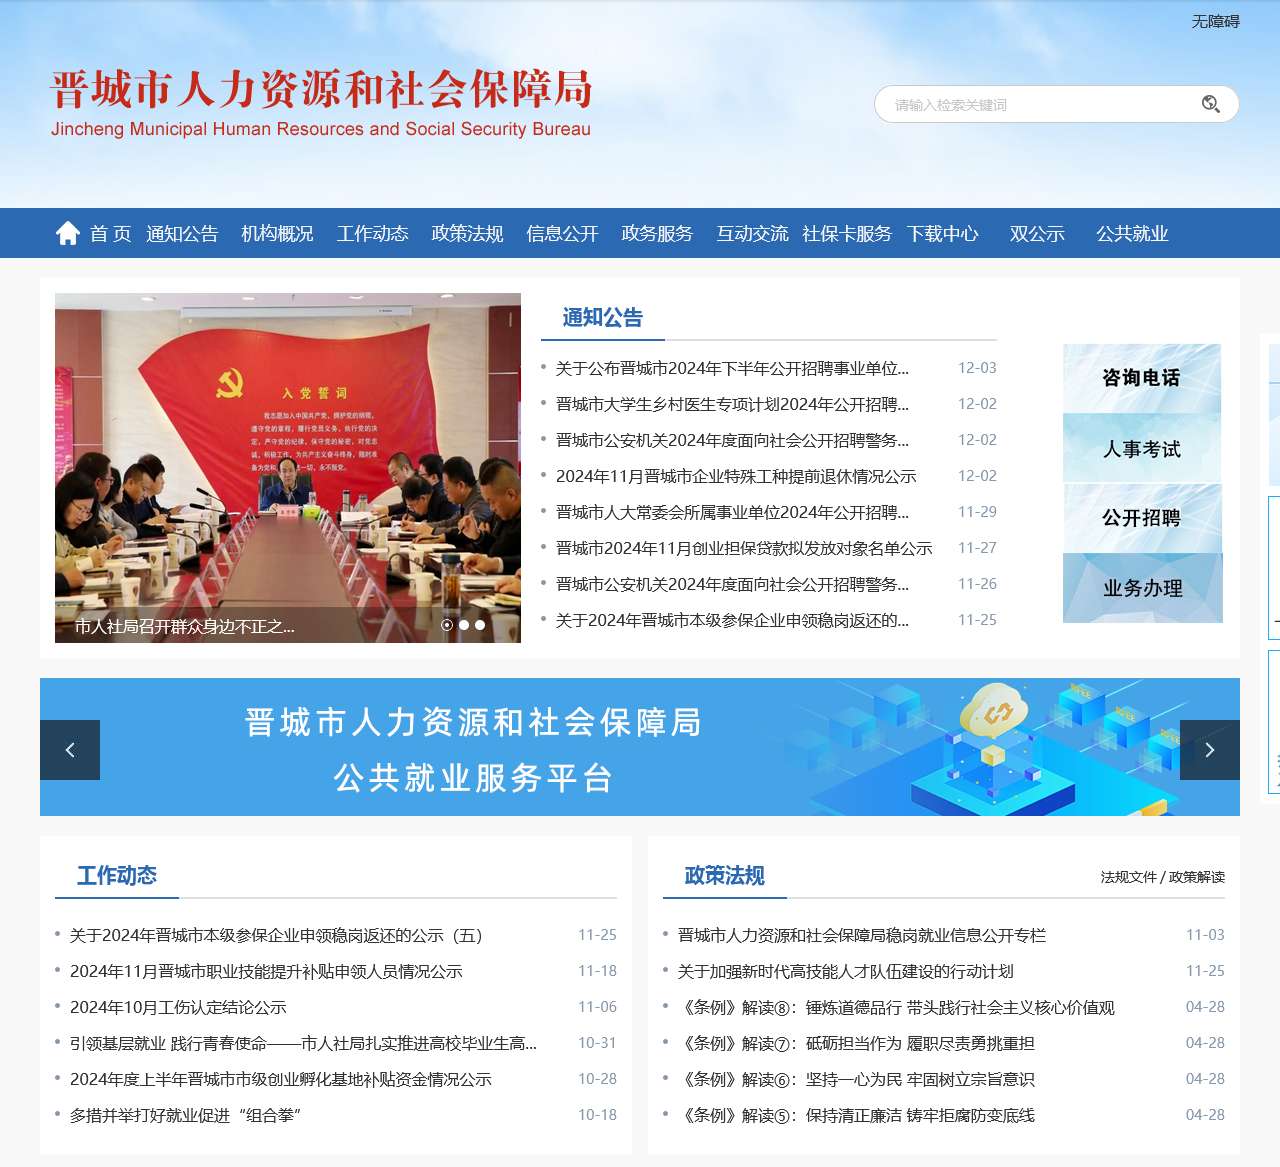Open article 2024年10月工伤认定结论公示

(x=178, y=1008)
